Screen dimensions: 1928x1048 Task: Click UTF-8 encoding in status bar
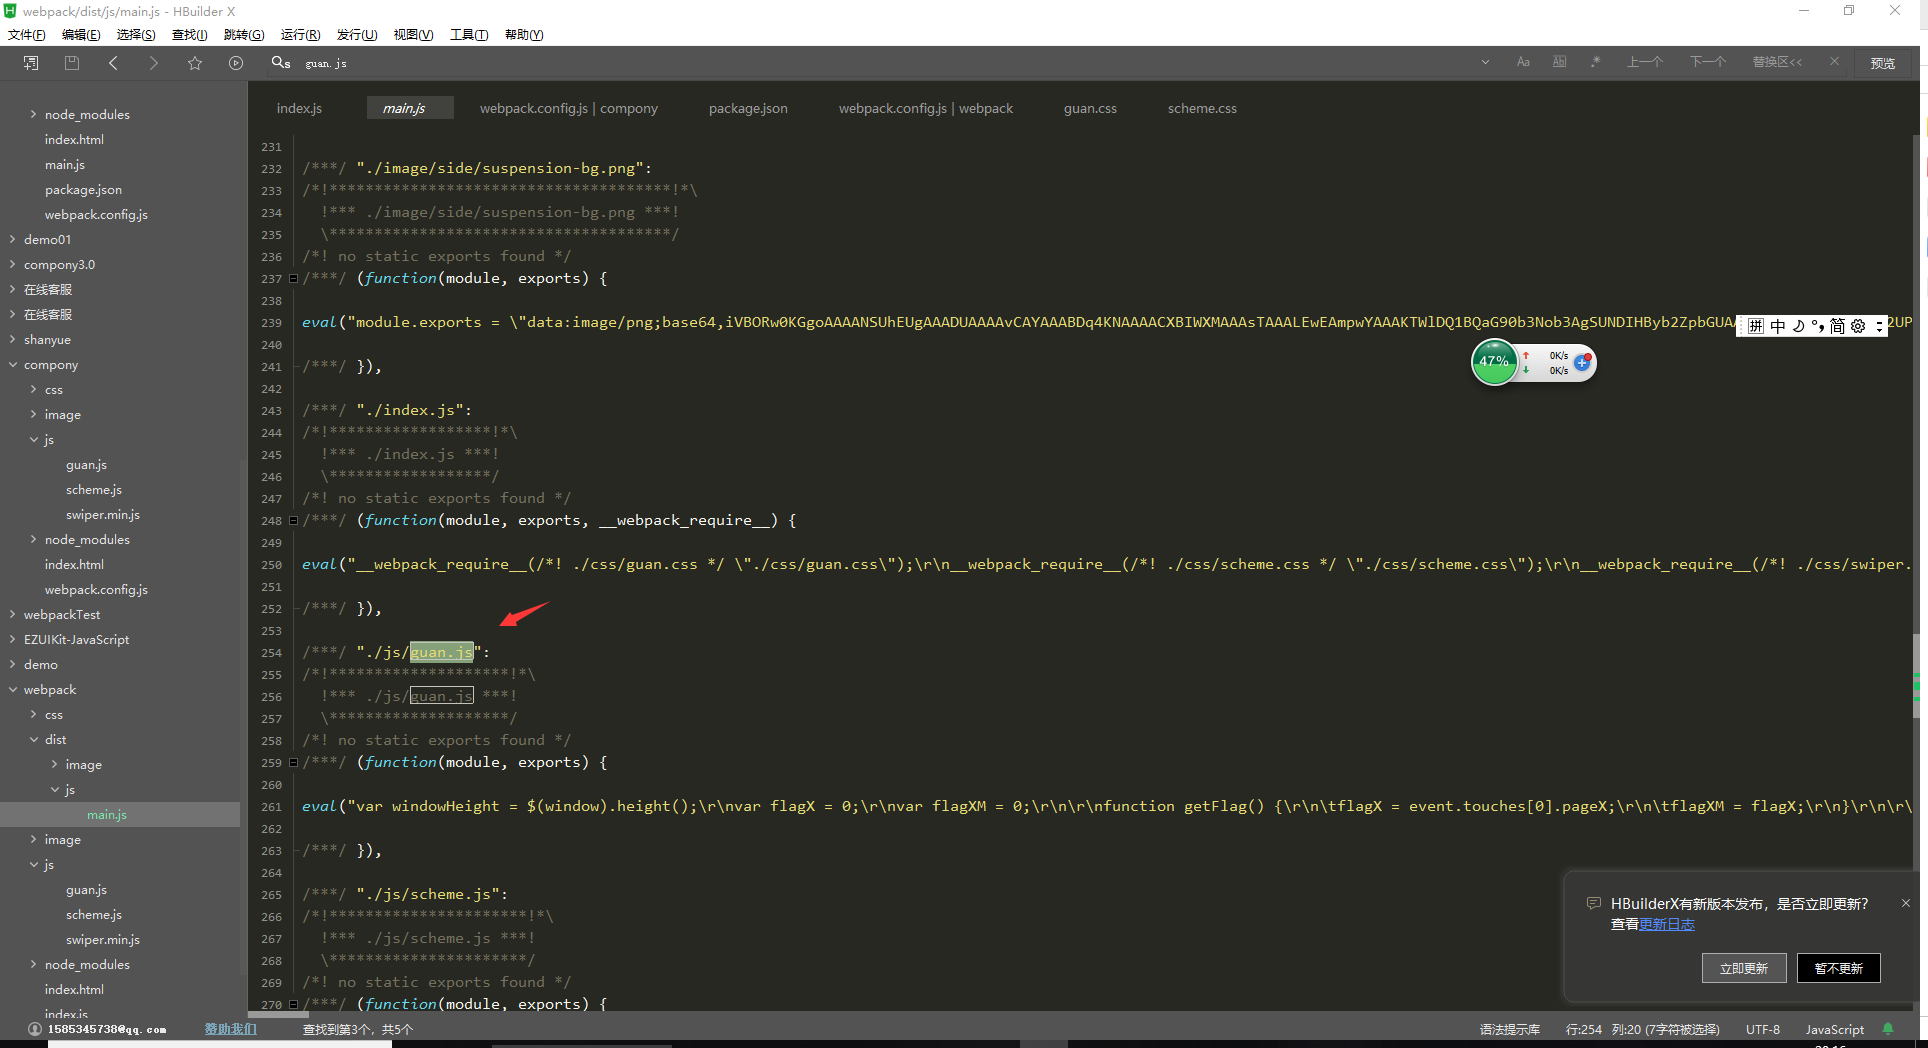(1763, 1029)
